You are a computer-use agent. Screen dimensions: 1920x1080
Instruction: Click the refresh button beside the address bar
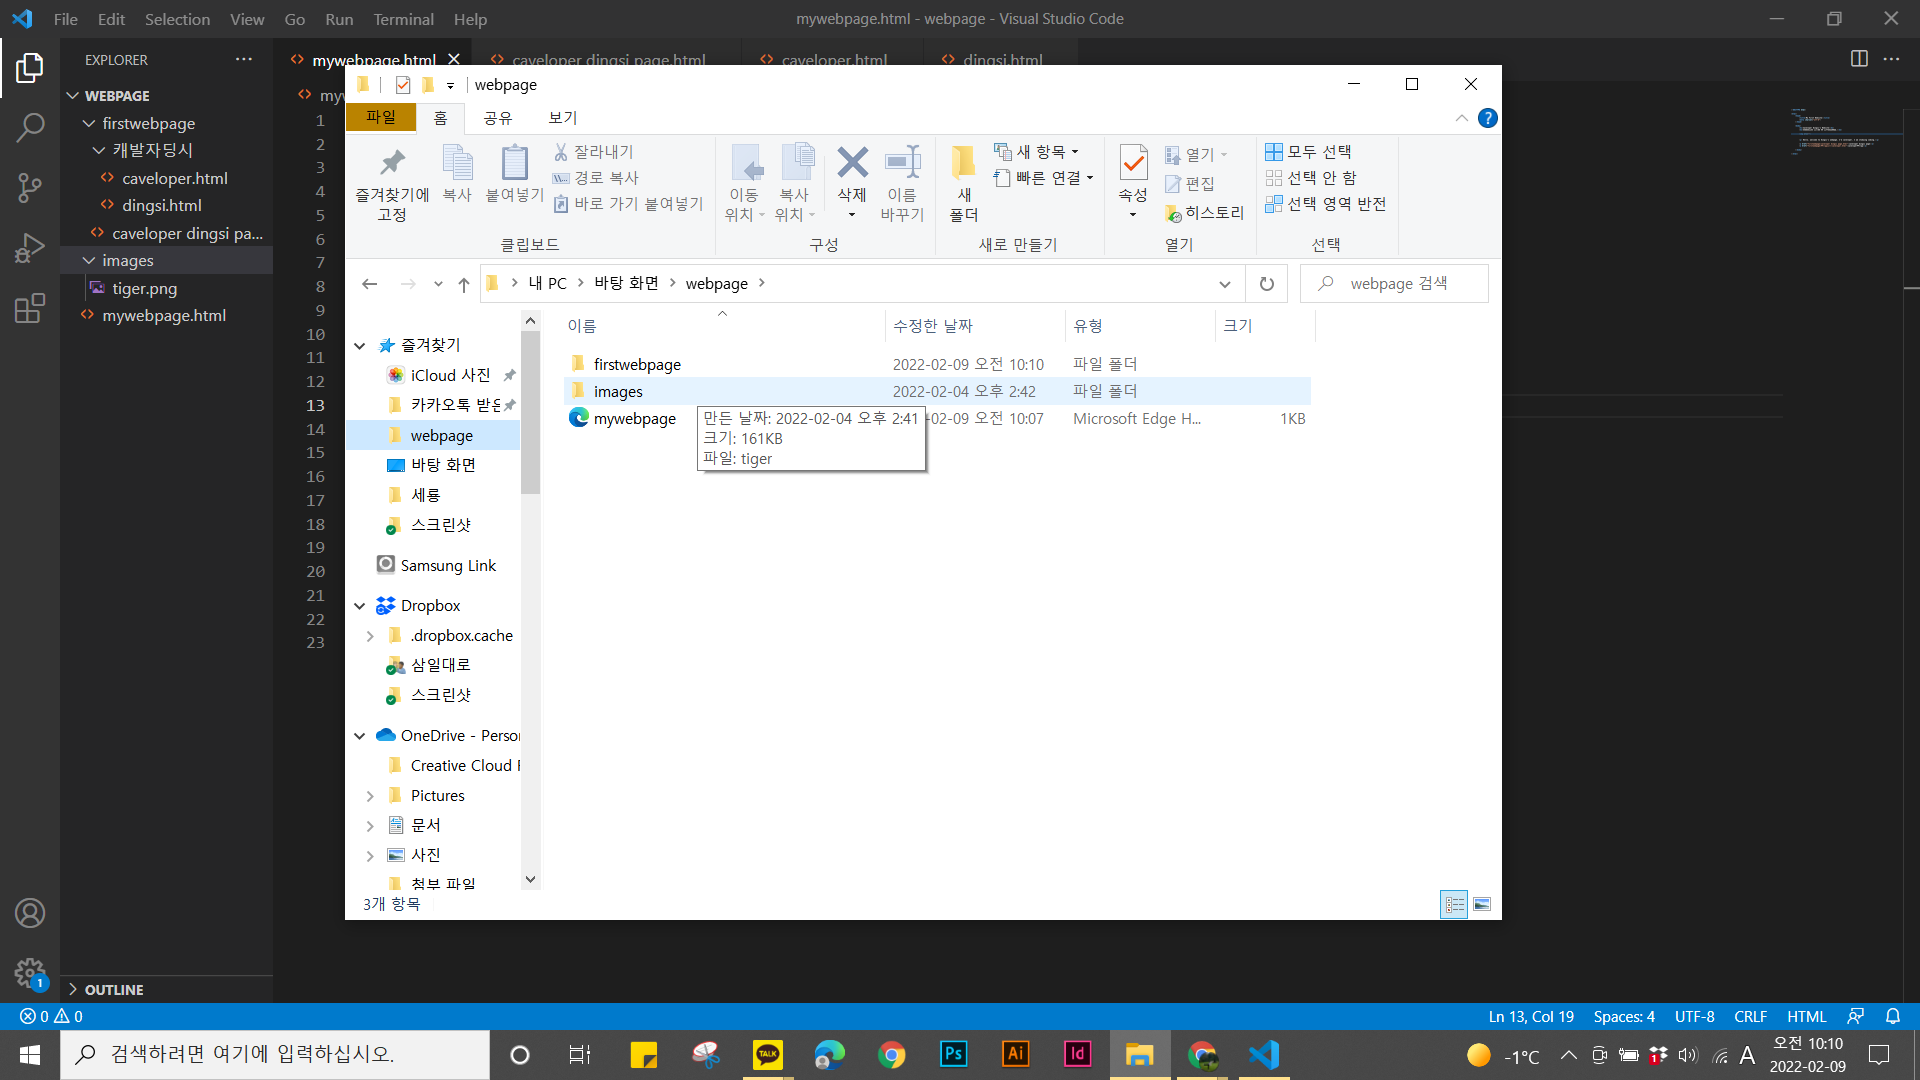[1266, 284]
